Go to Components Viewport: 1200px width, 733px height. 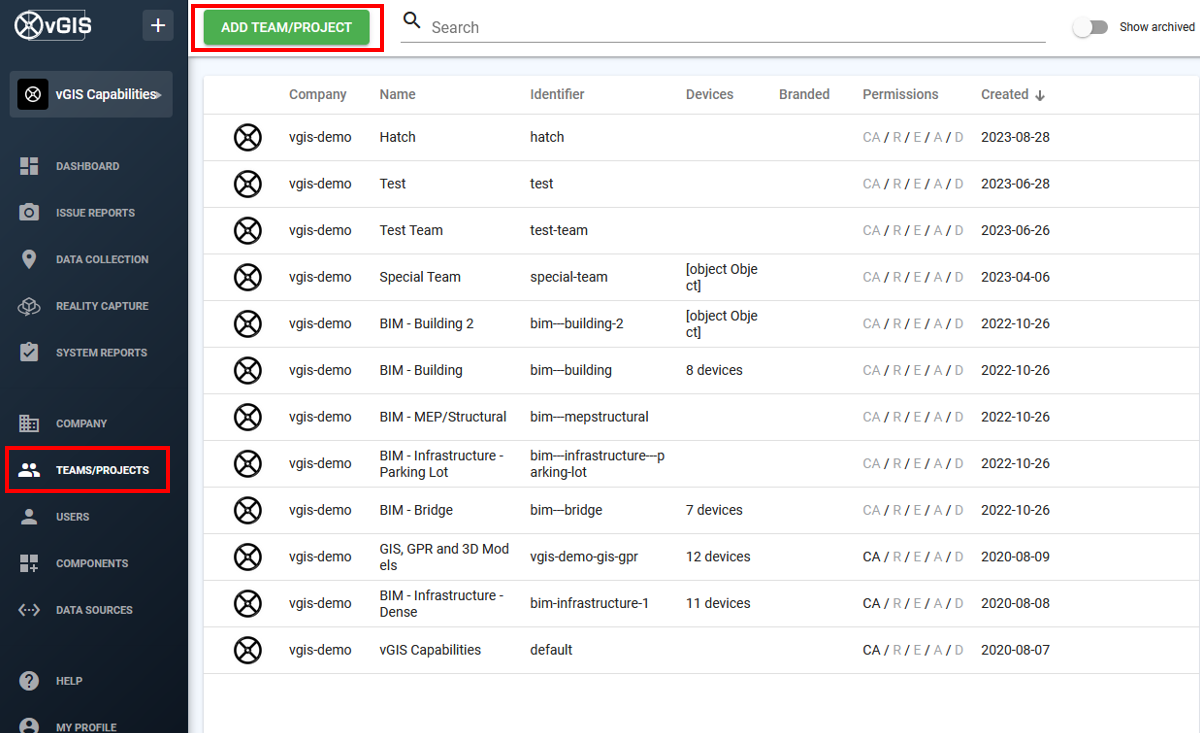click(x=92, y=564)
